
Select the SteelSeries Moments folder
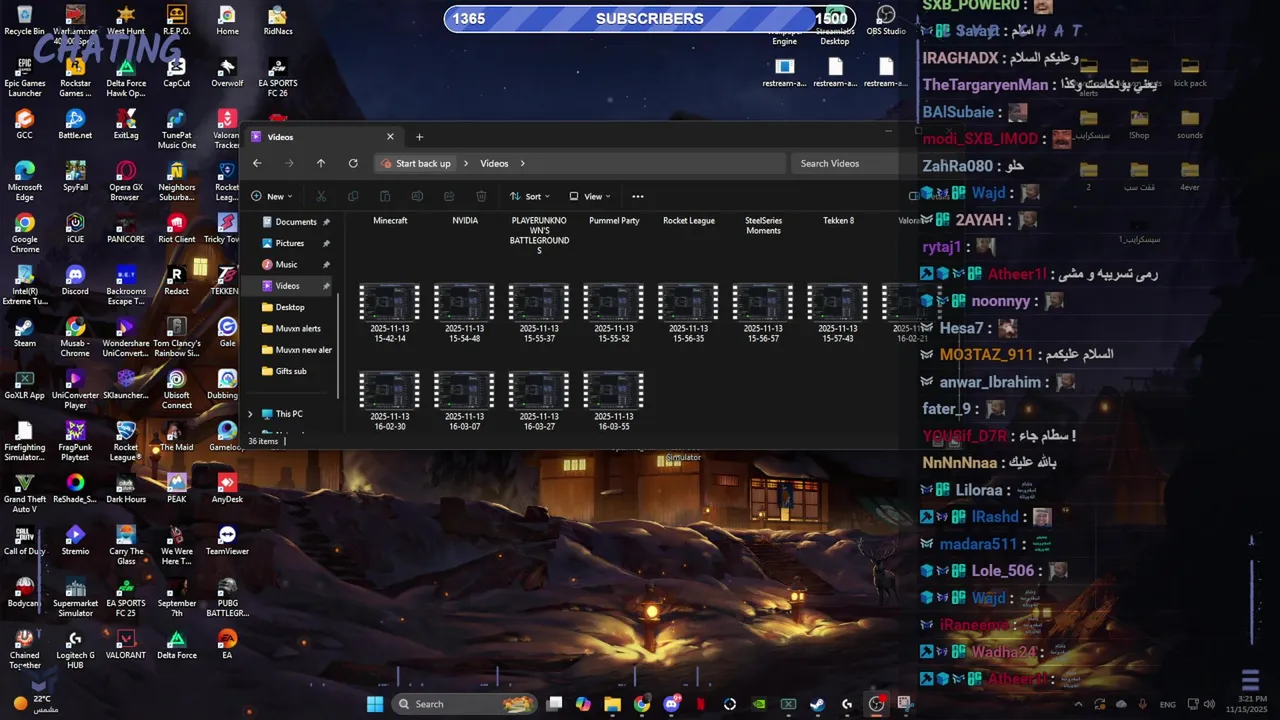[x=763, y=225]
